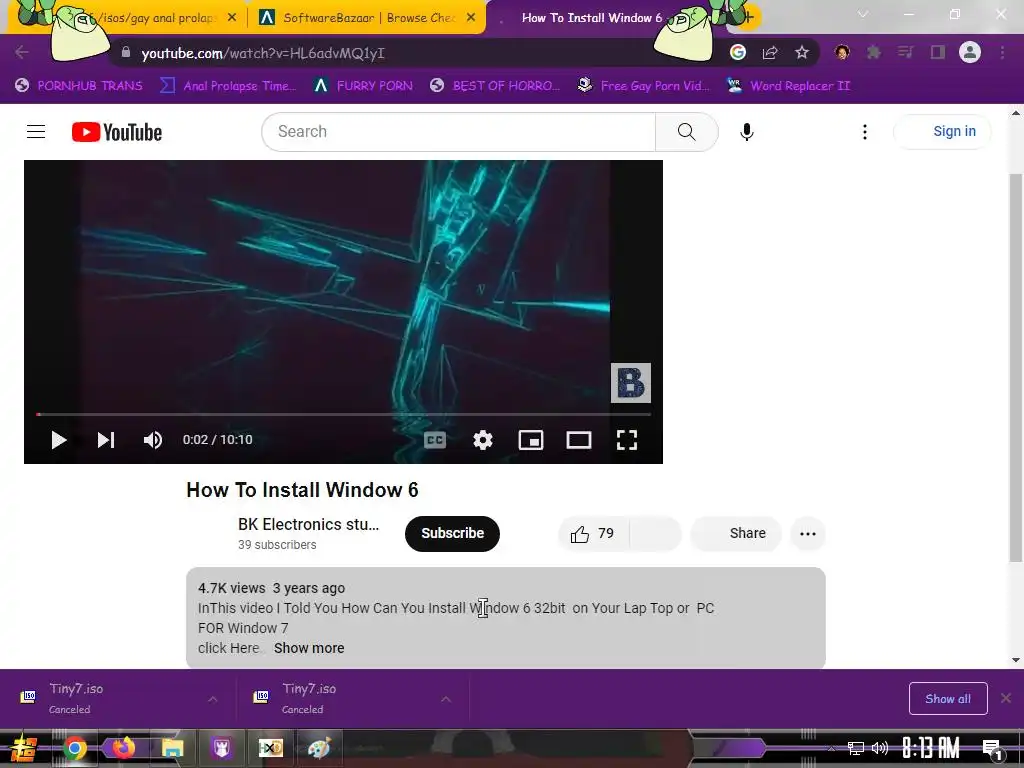
Task: Open BK Electronics channel name
Action: click(308, 524)
